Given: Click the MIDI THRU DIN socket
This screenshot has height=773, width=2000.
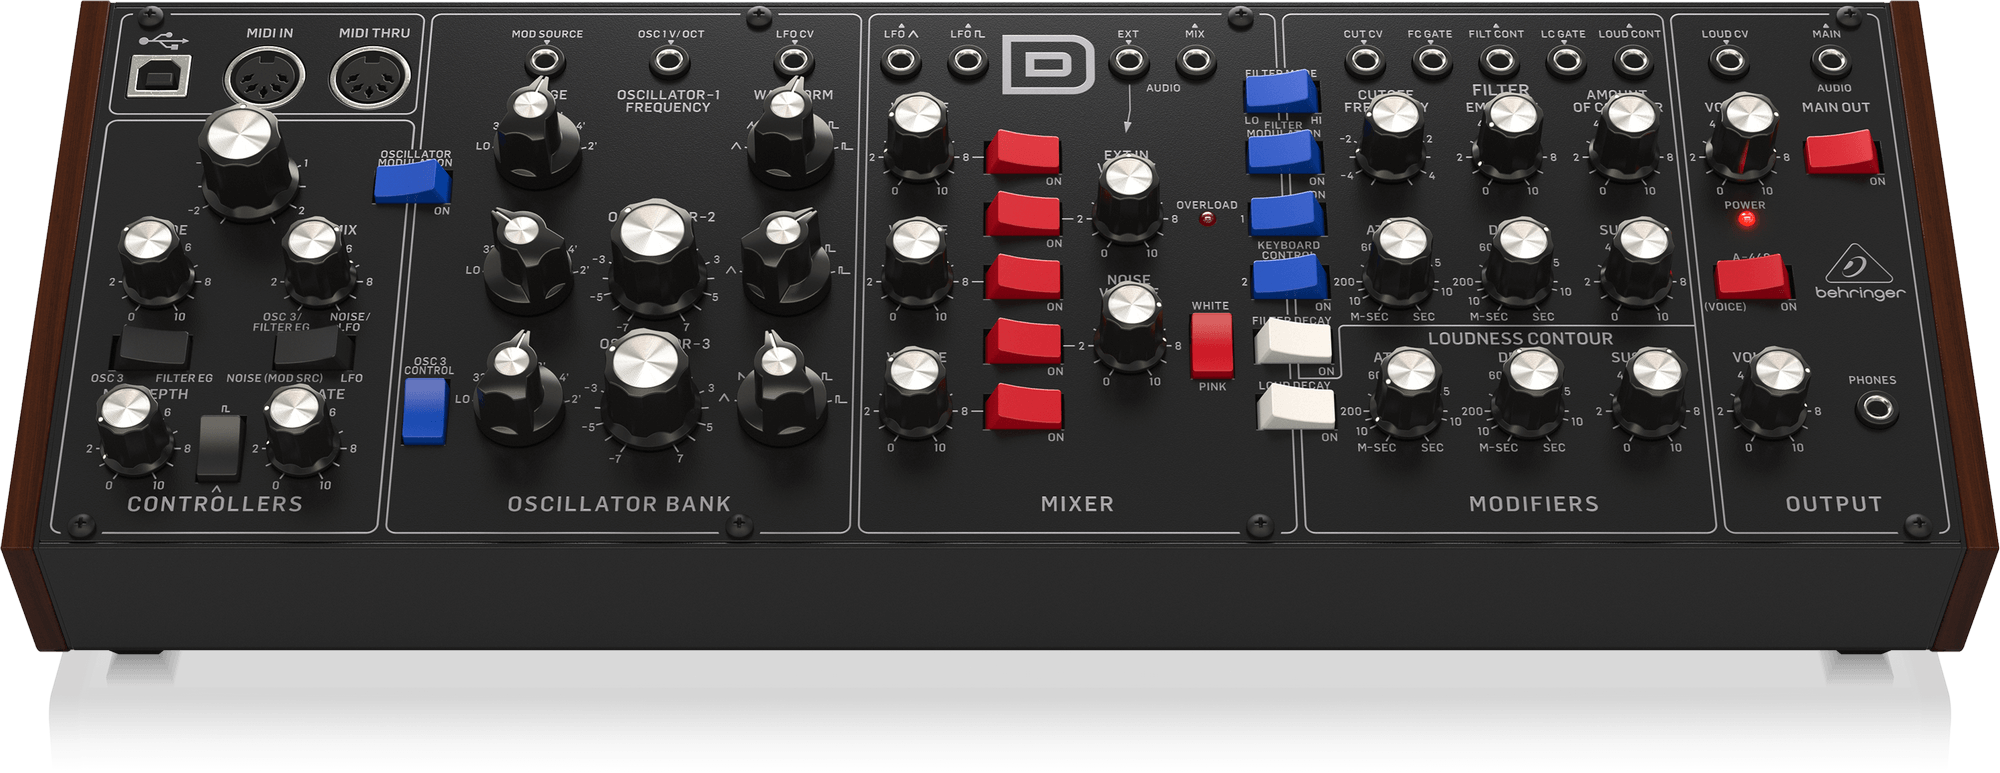Looking at the screenshot, I should point(371,78).
